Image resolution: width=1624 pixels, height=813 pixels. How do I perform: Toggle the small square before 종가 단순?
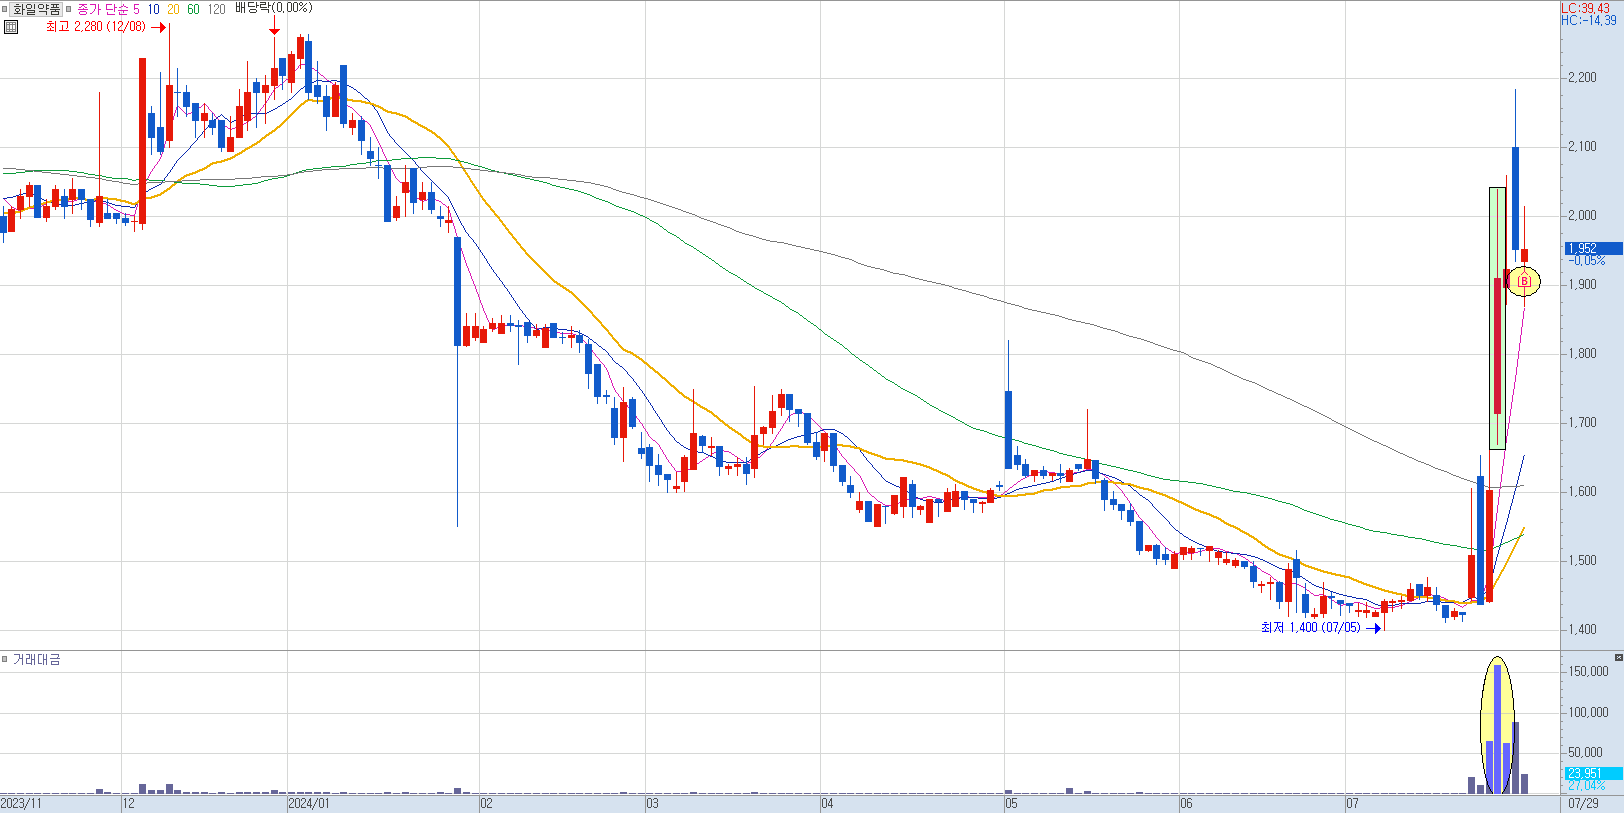click(x=69, y=9)
